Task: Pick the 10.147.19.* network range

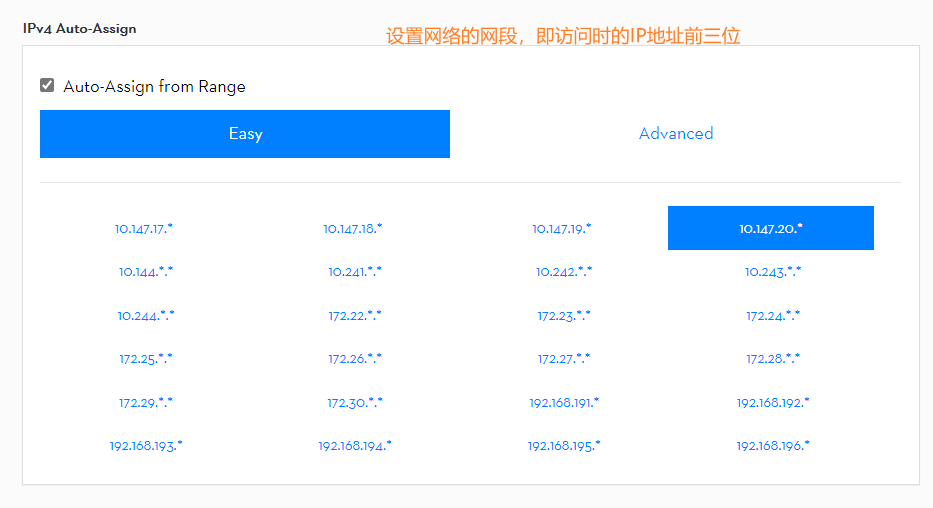Action: (562, 228)
